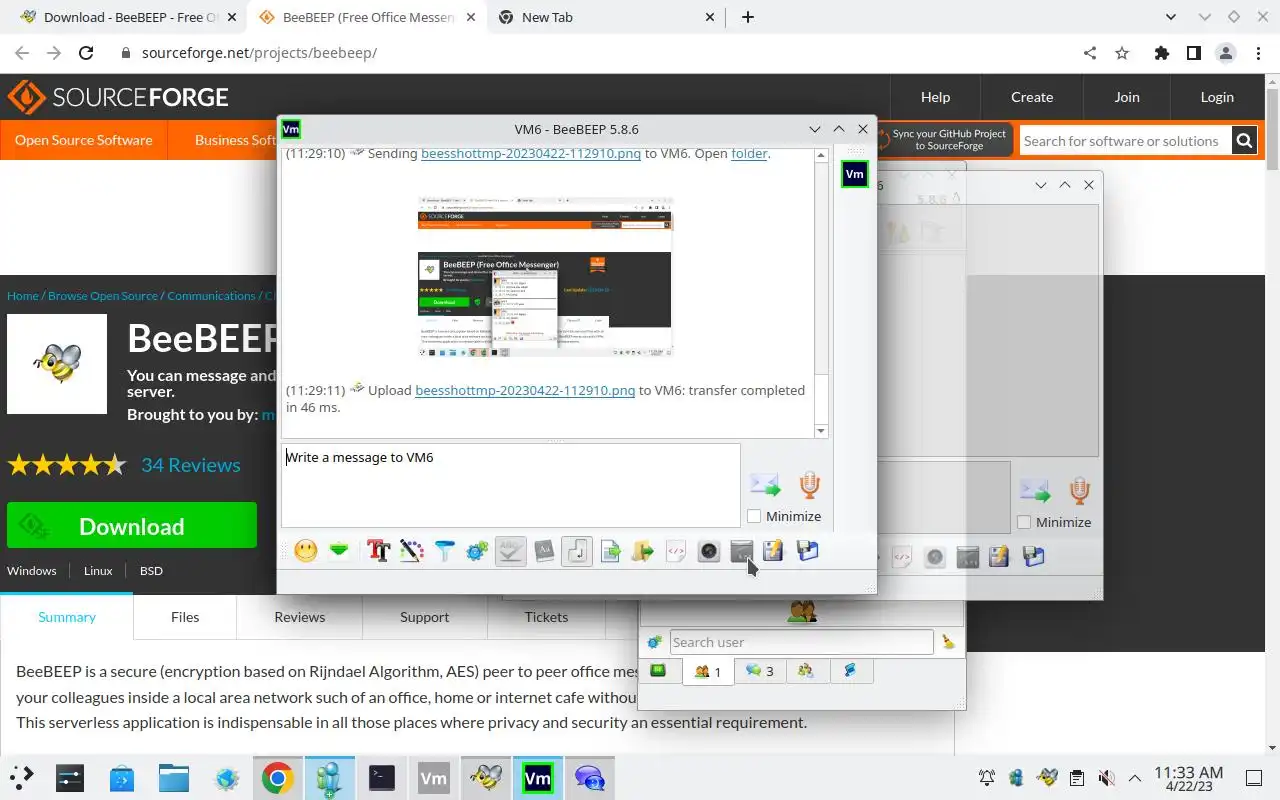Open the beesshottmp png link in Sending line

coord(531,154)
